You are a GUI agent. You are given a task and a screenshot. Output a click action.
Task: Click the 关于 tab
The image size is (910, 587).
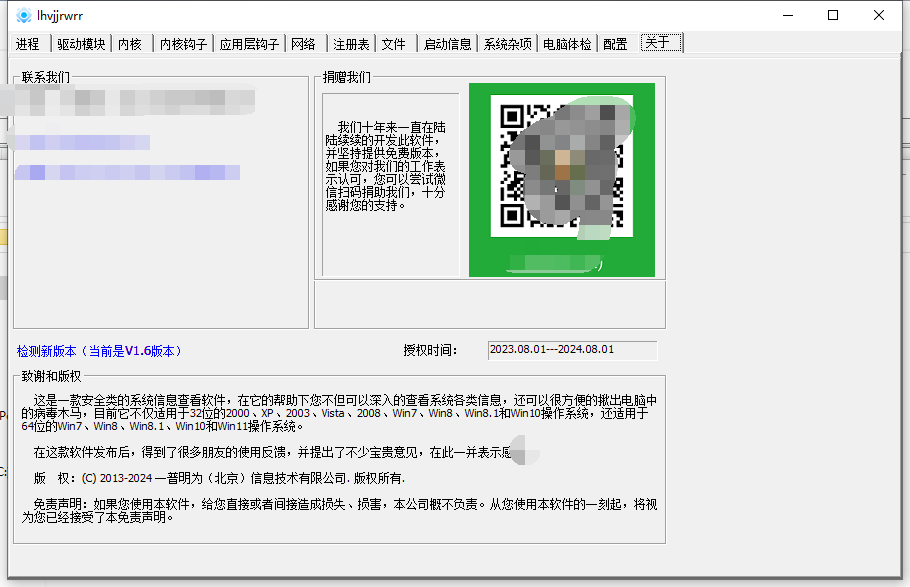(662, 42)
